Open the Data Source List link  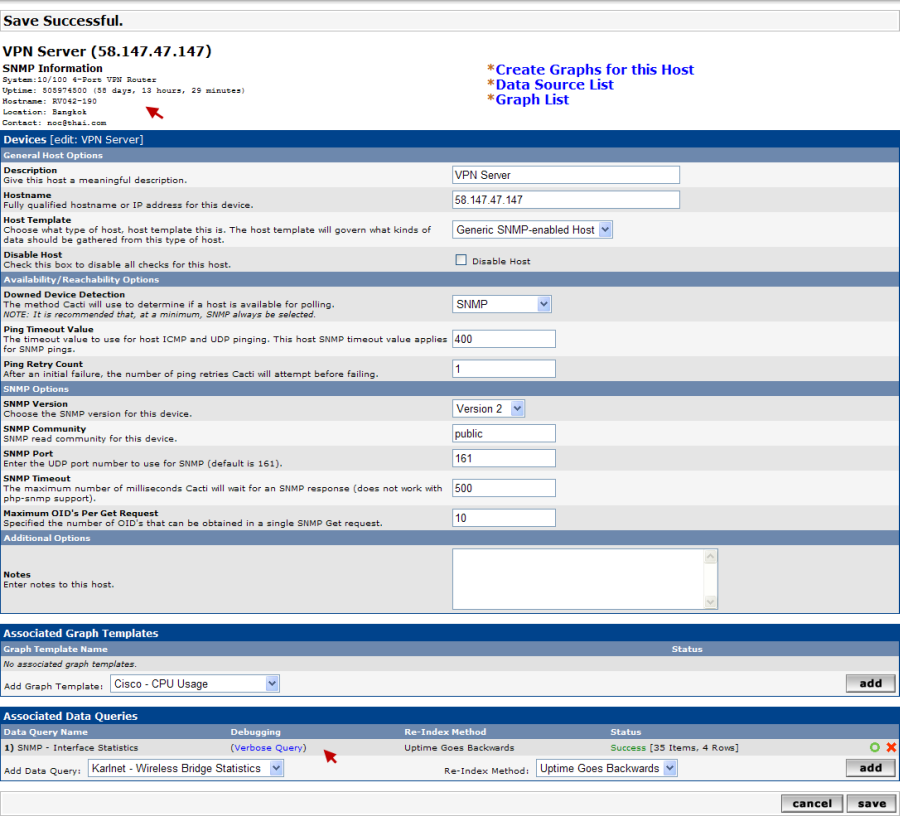tap(554, 85)
